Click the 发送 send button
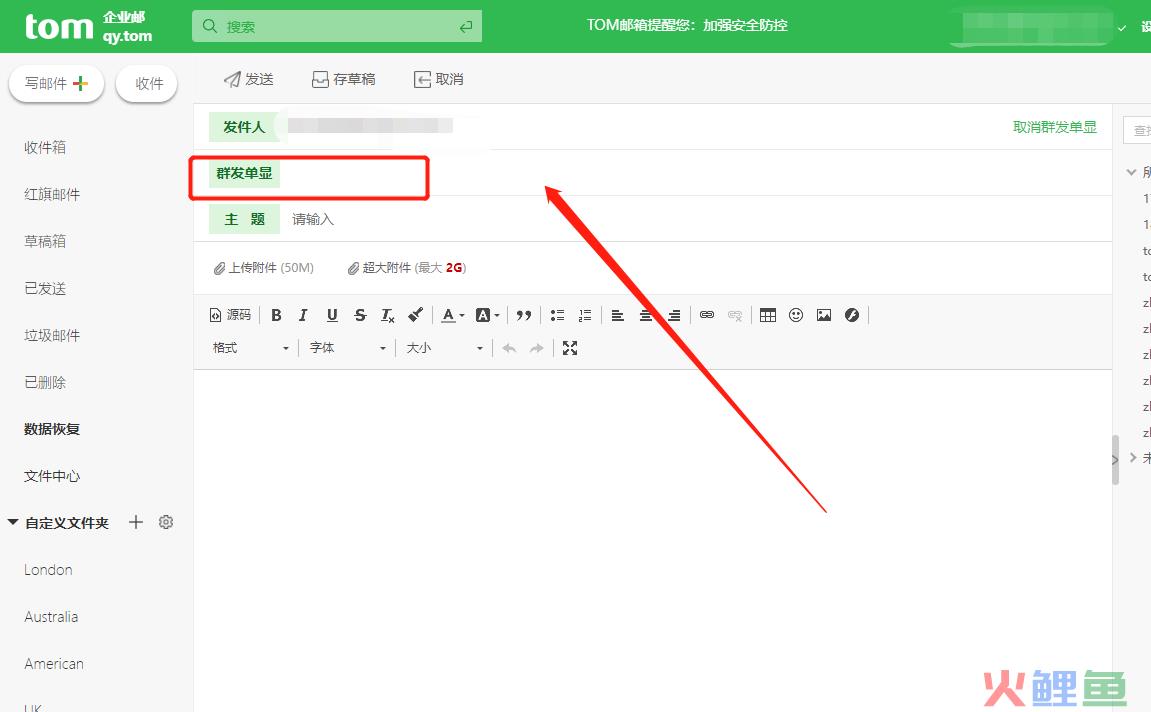Image resolution: width=1151 pixels, height=712 pixels. point(249,79)
